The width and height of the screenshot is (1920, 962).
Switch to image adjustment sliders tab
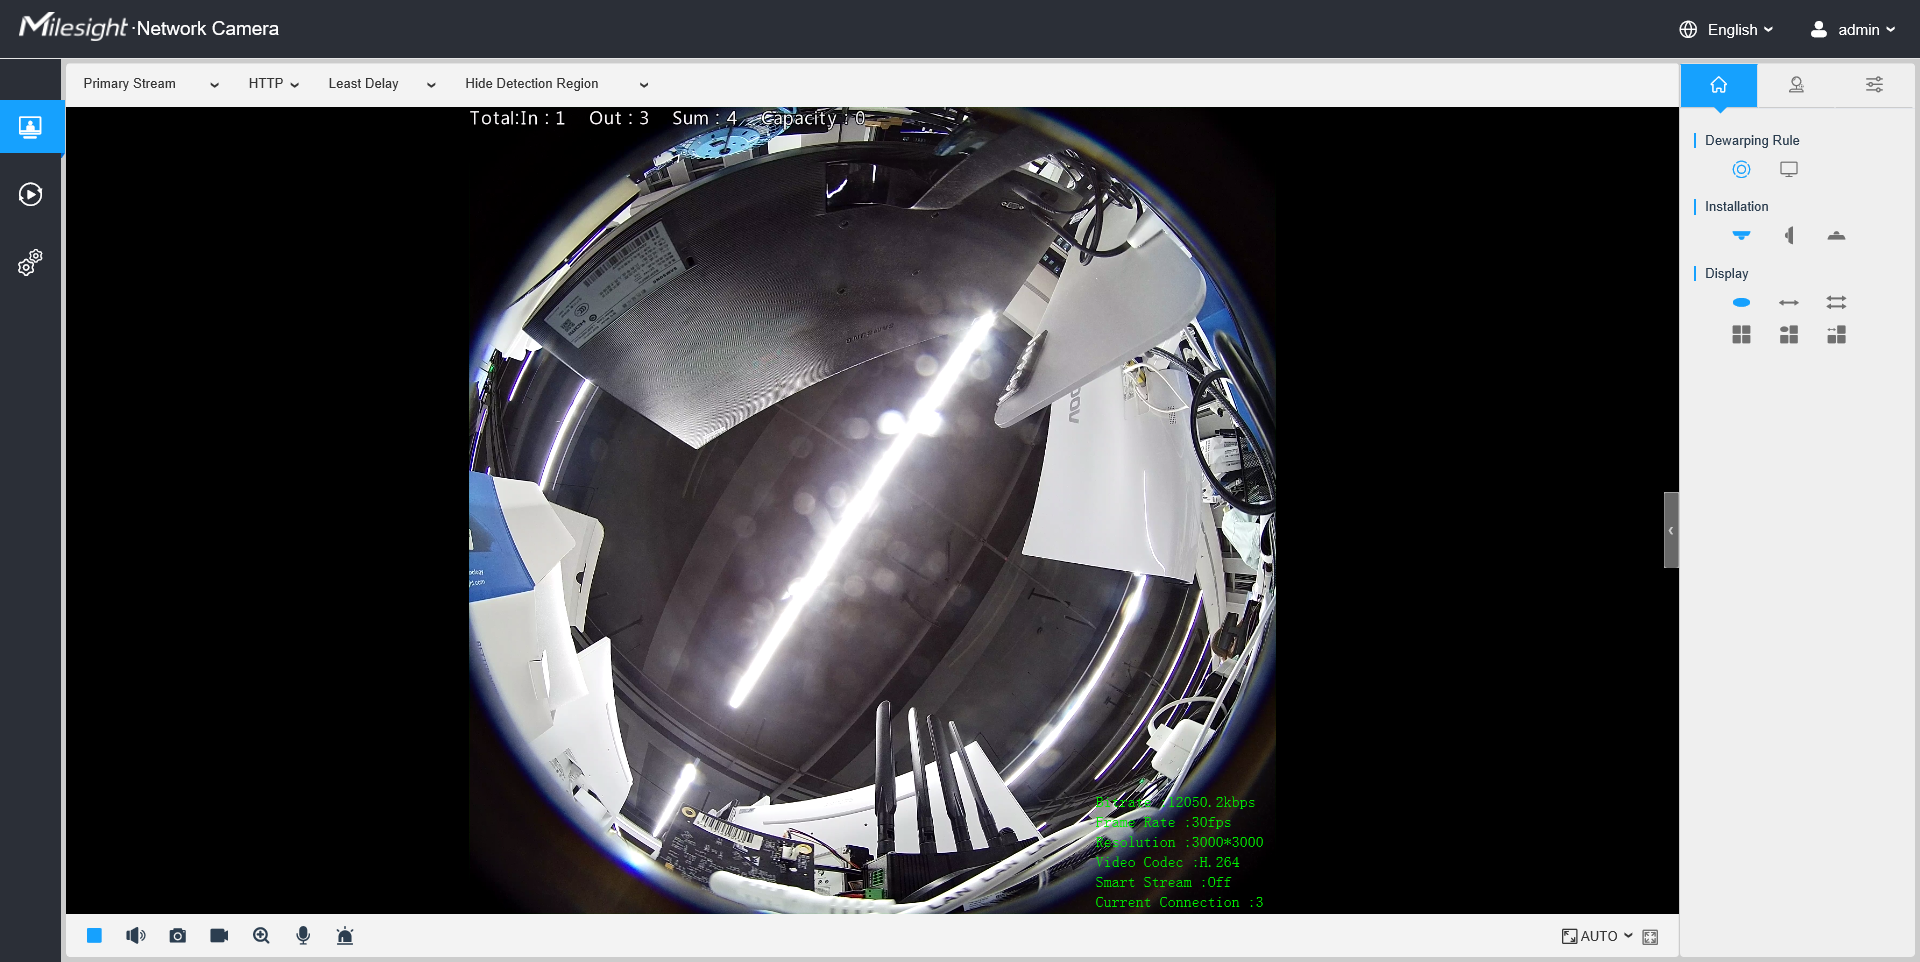pos(1875,85)
